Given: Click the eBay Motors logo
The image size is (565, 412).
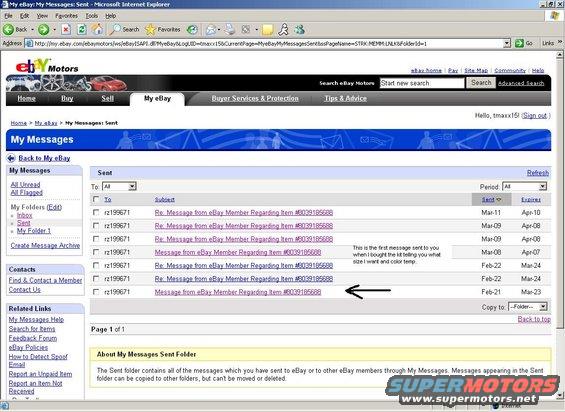Looking at the screenshot, I should (47, 66).
